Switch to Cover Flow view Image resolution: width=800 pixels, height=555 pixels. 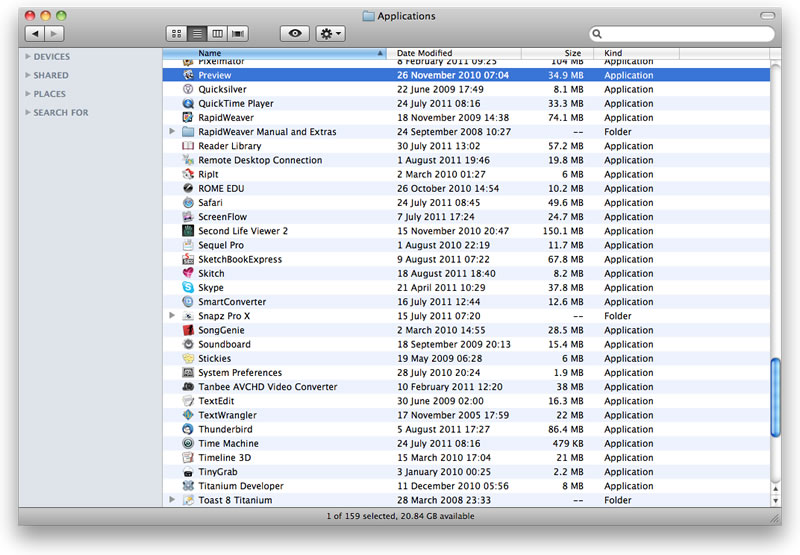coord(239,34)
